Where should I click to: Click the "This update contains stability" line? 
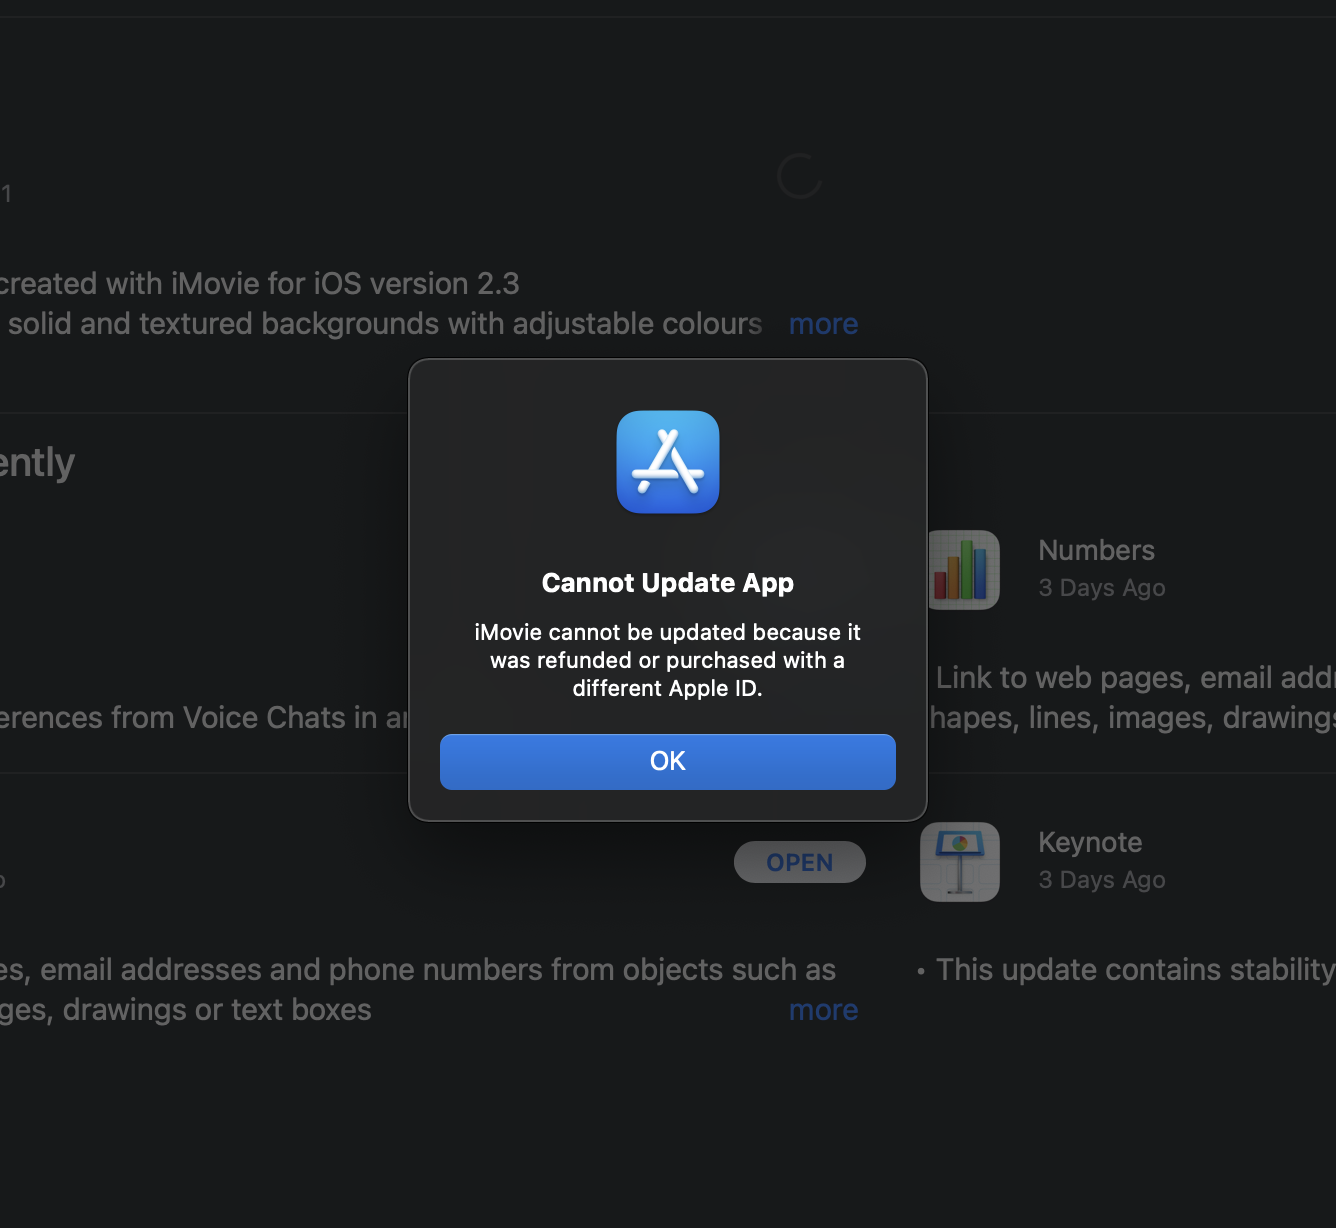click(x=1135, y=970)
